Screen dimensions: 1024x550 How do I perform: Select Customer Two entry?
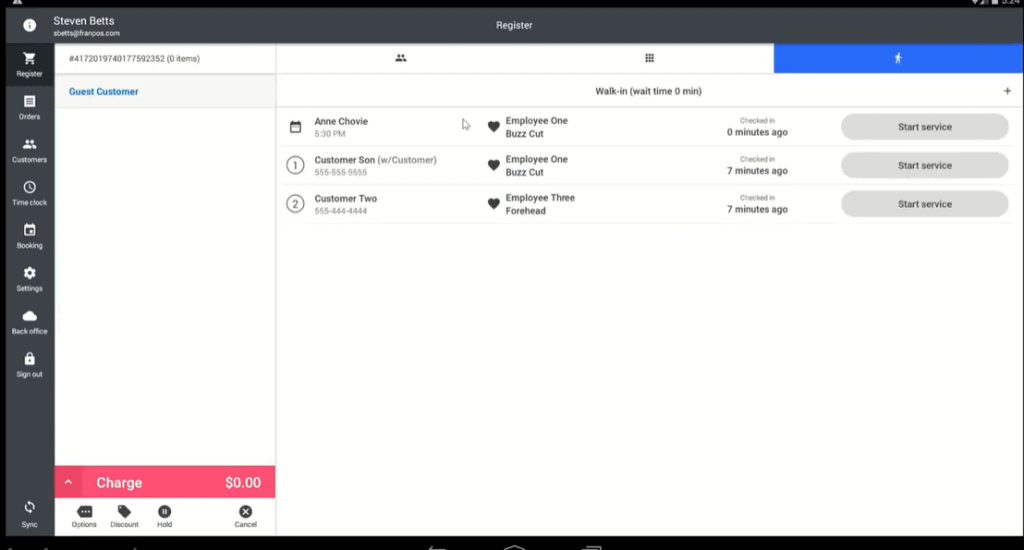(345, 199)
